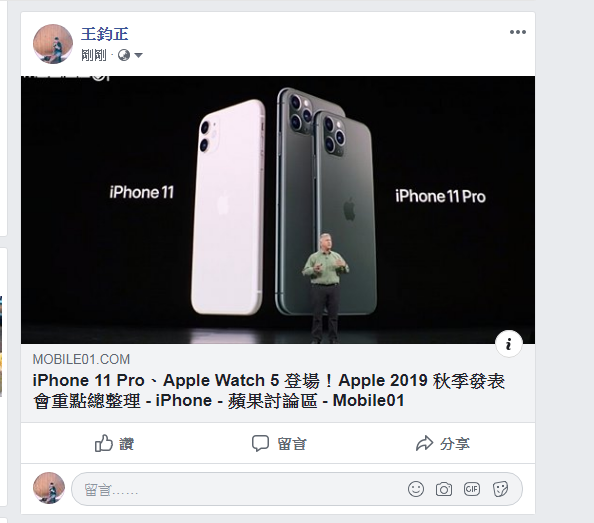The width and height of the screenshot is (594, 523).
Task: Expand the audience selector dropdown arrow
Action: tap(138, 56)
